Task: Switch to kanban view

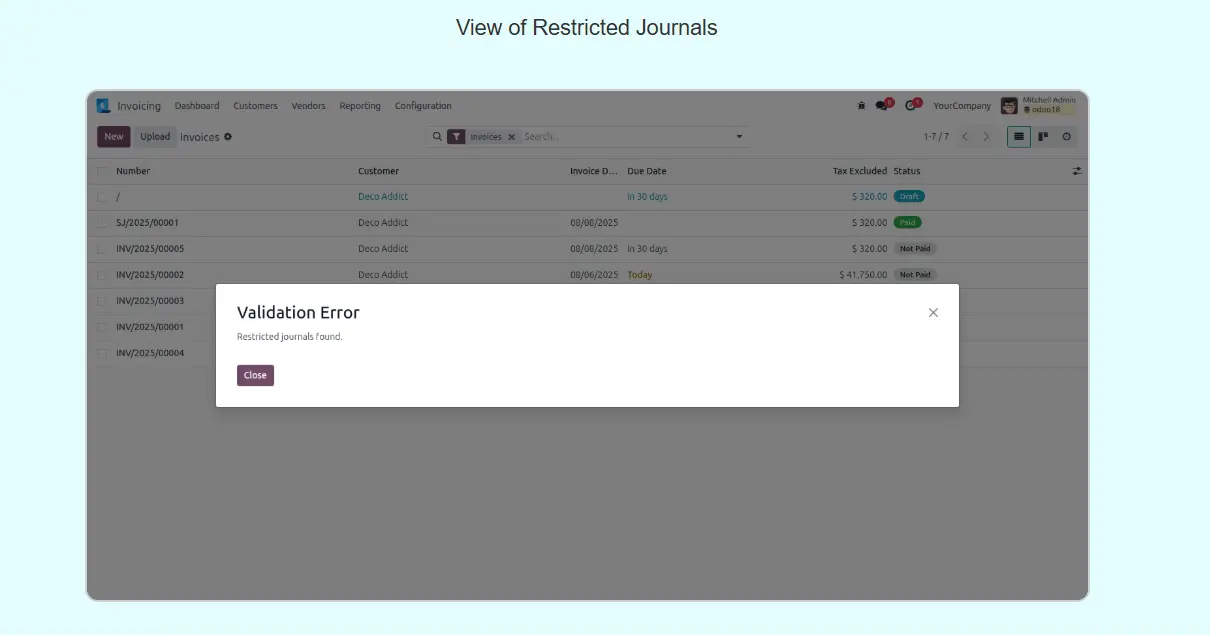Action: [x=1043, y=137]
